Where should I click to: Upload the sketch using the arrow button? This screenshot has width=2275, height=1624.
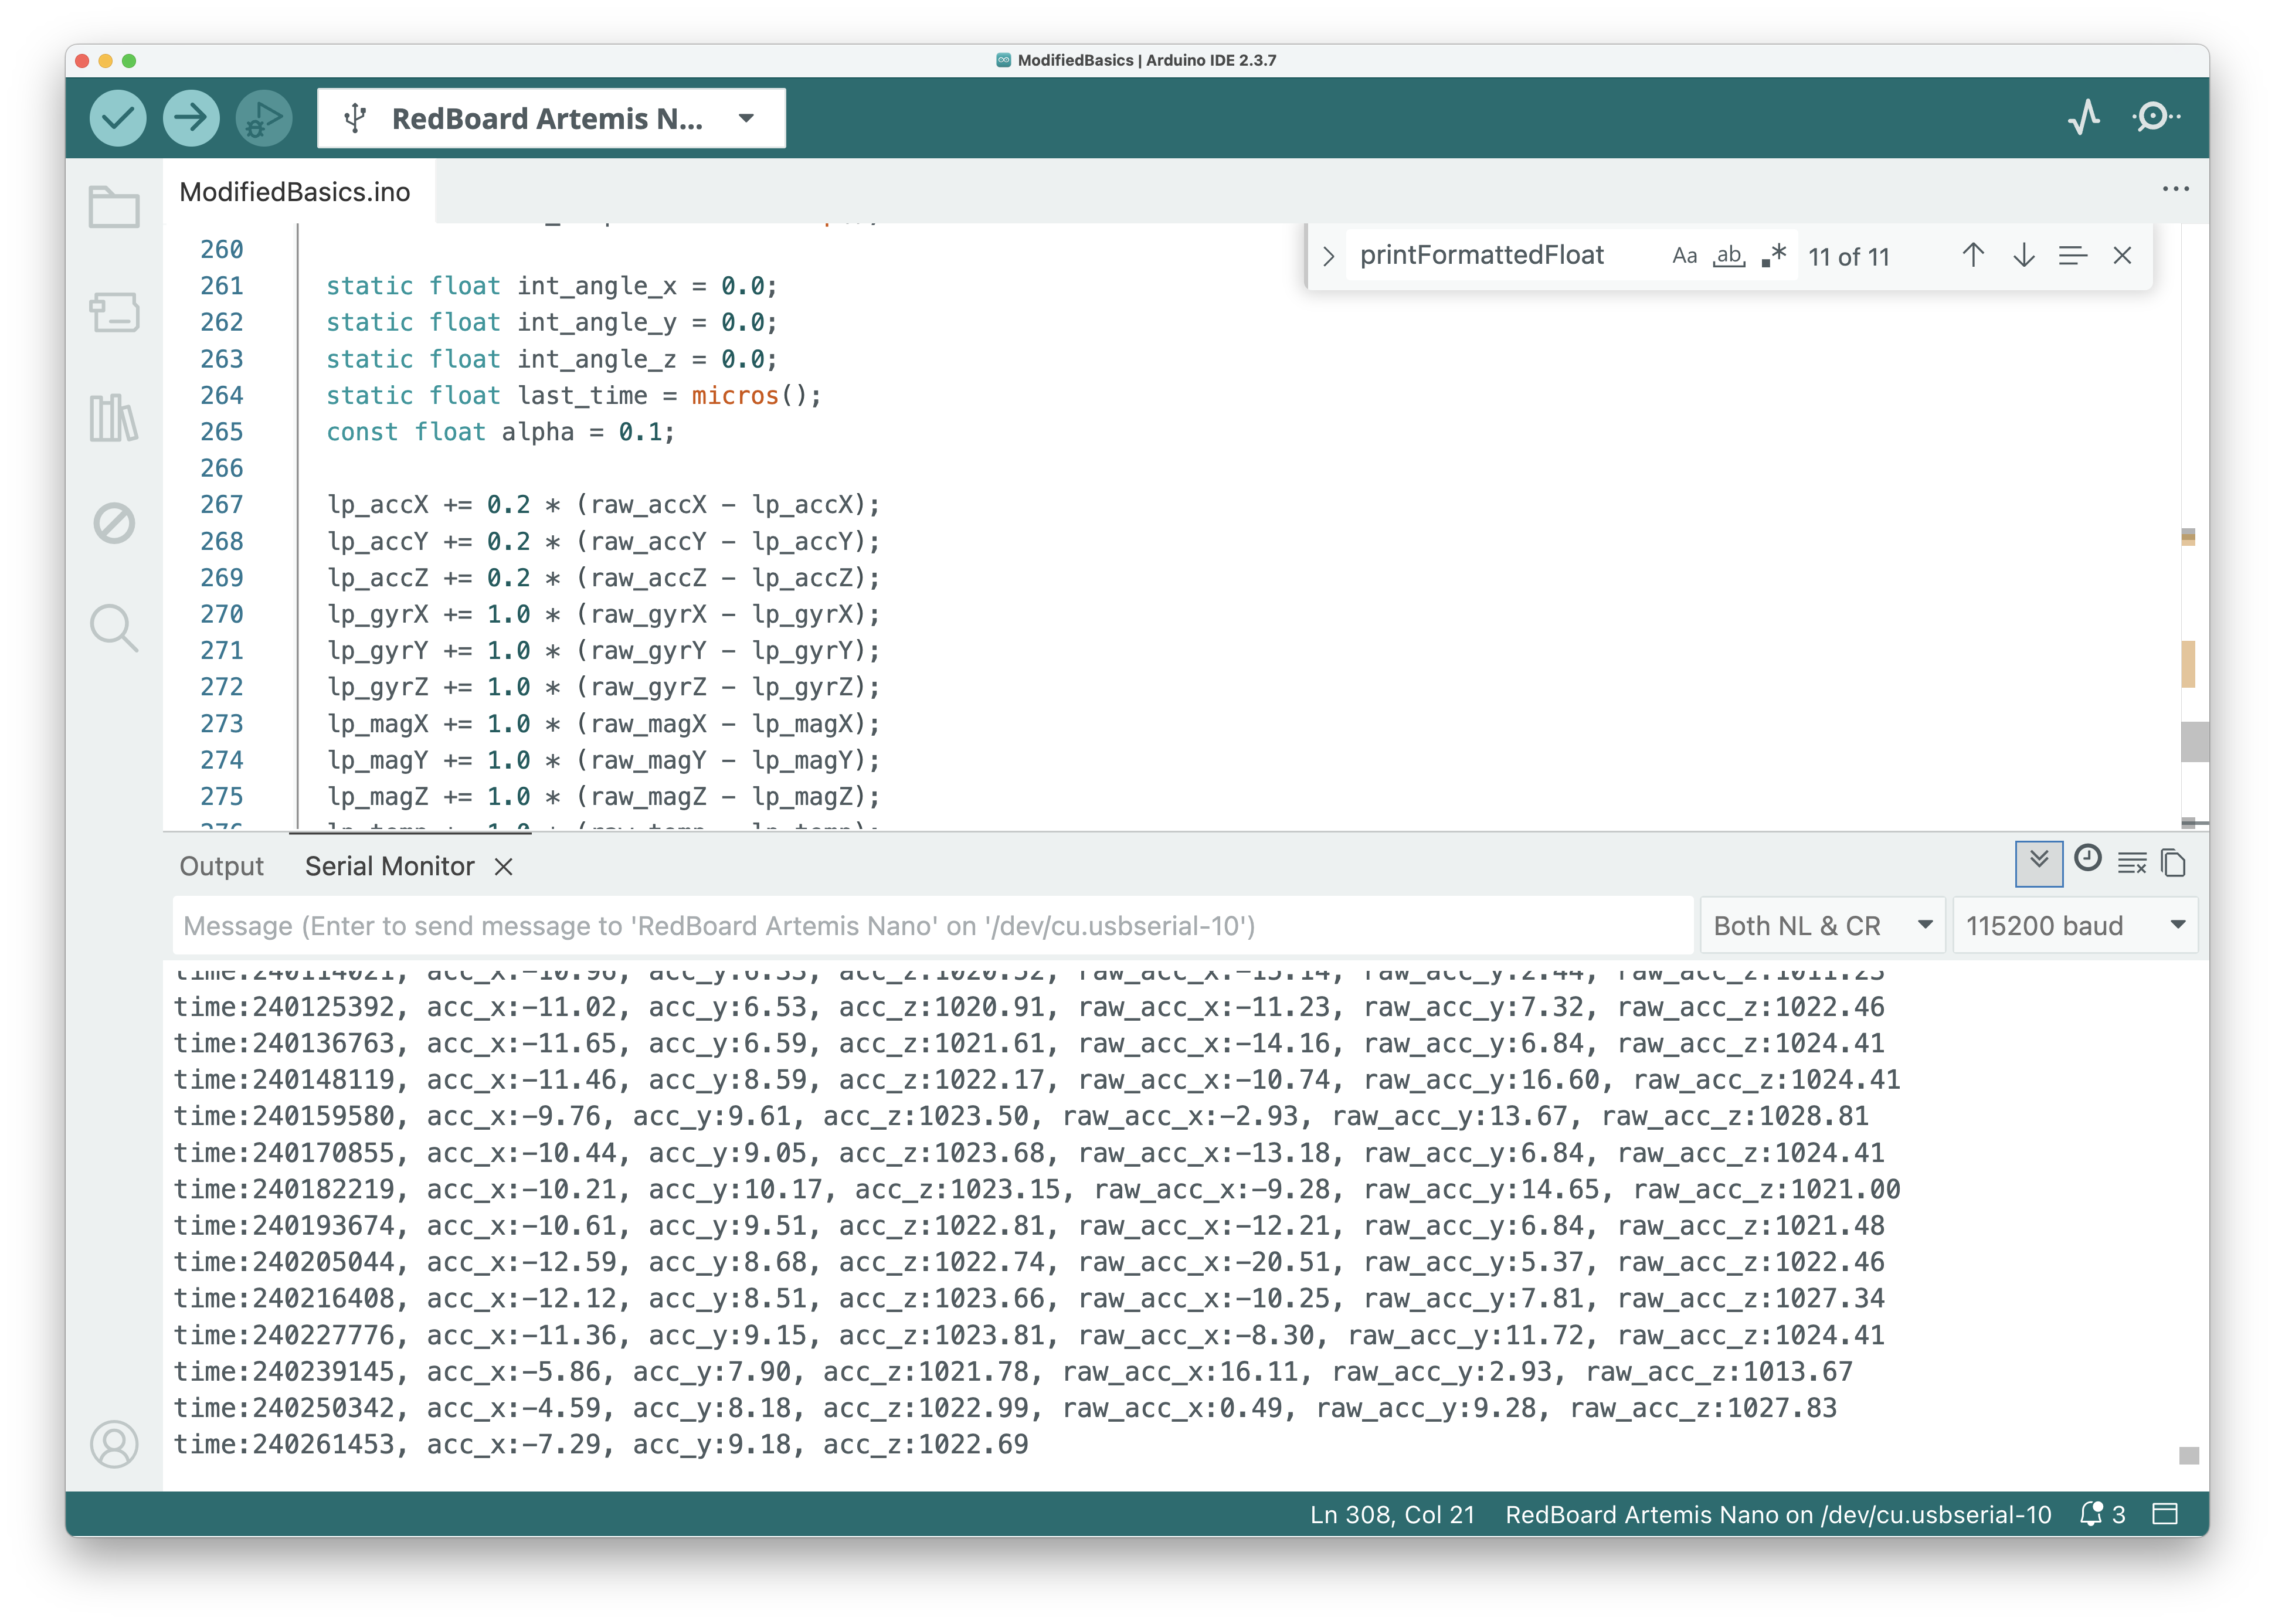[x=190, y=117]
